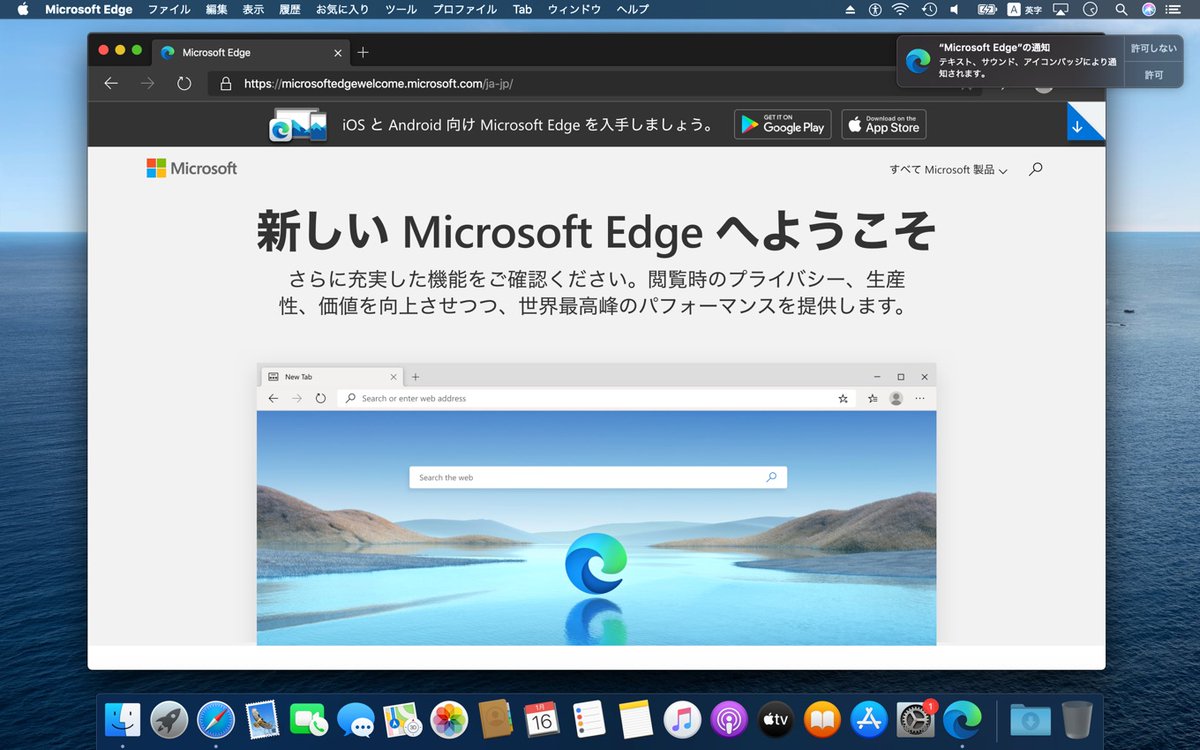This screenshot has width=1200, height=750.
Task: Open Mail from the Dock
Action: (262, 718)
